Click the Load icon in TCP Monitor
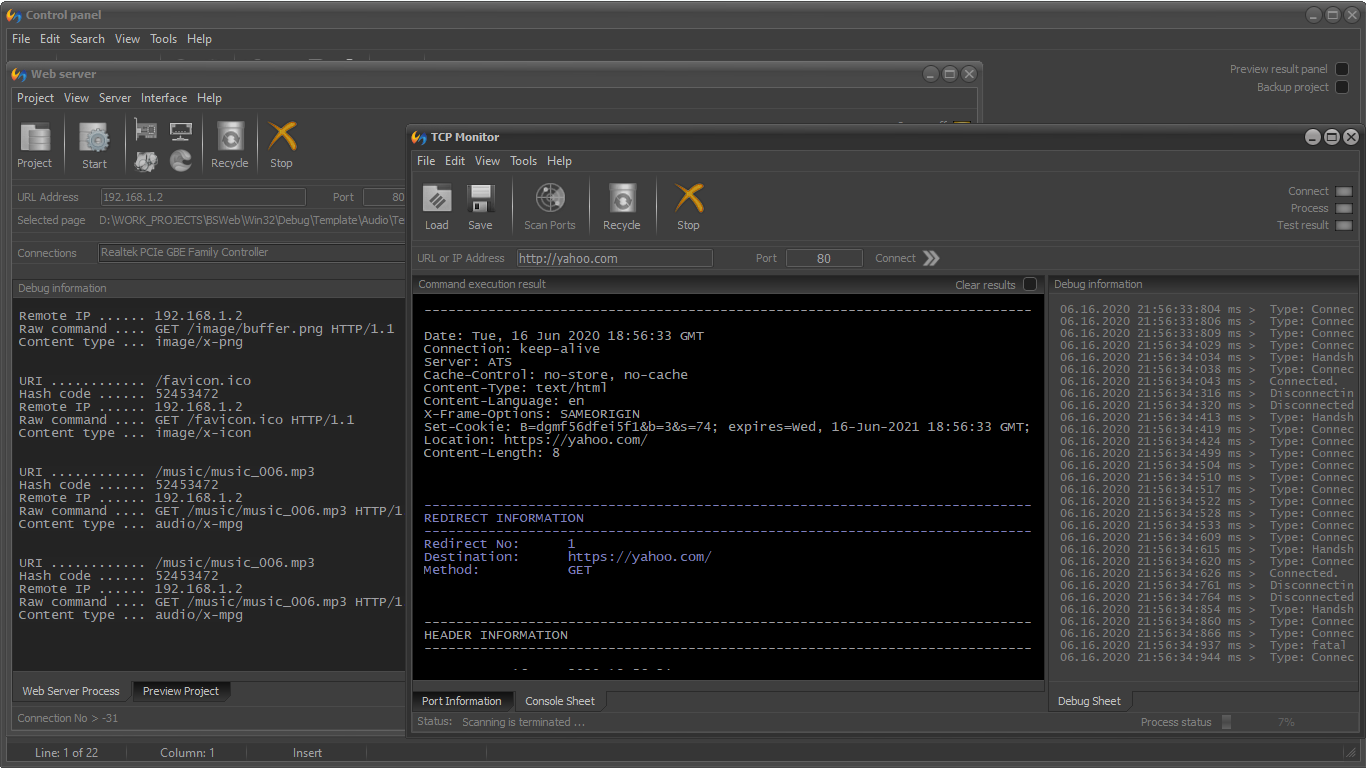The height and width of the screenshot is (768, 1366). [437, 200]
